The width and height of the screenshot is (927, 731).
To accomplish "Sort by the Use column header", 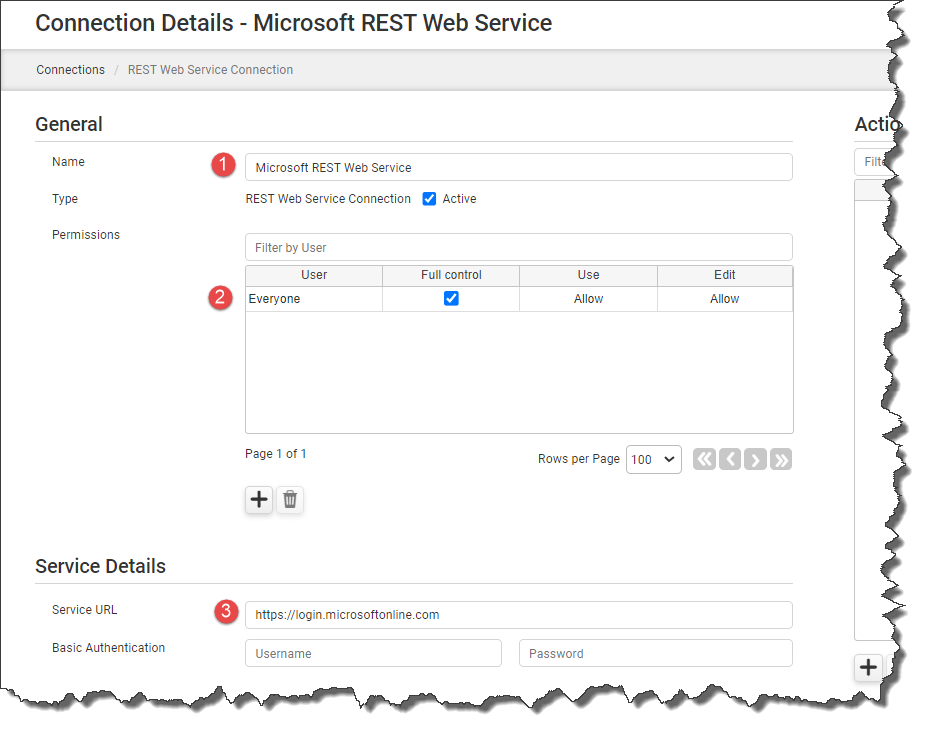I will pyautogui.click(x=588, y=276).
